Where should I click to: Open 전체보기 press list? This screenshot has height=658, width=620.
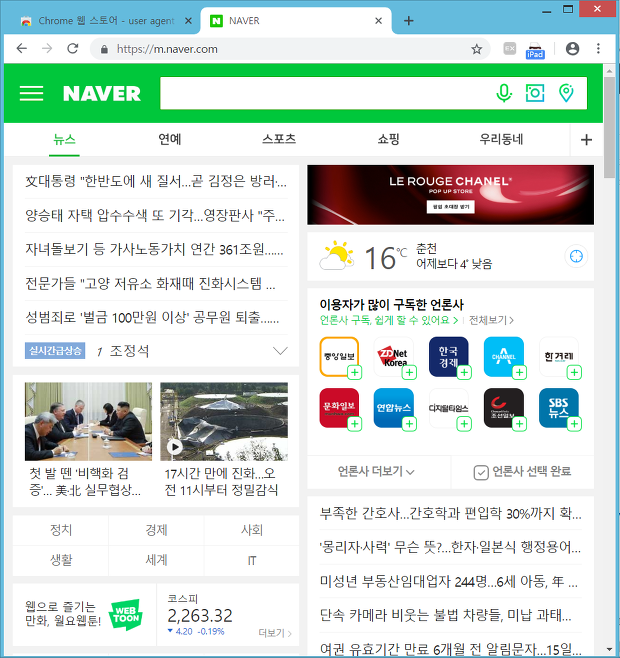coord(491,321)
